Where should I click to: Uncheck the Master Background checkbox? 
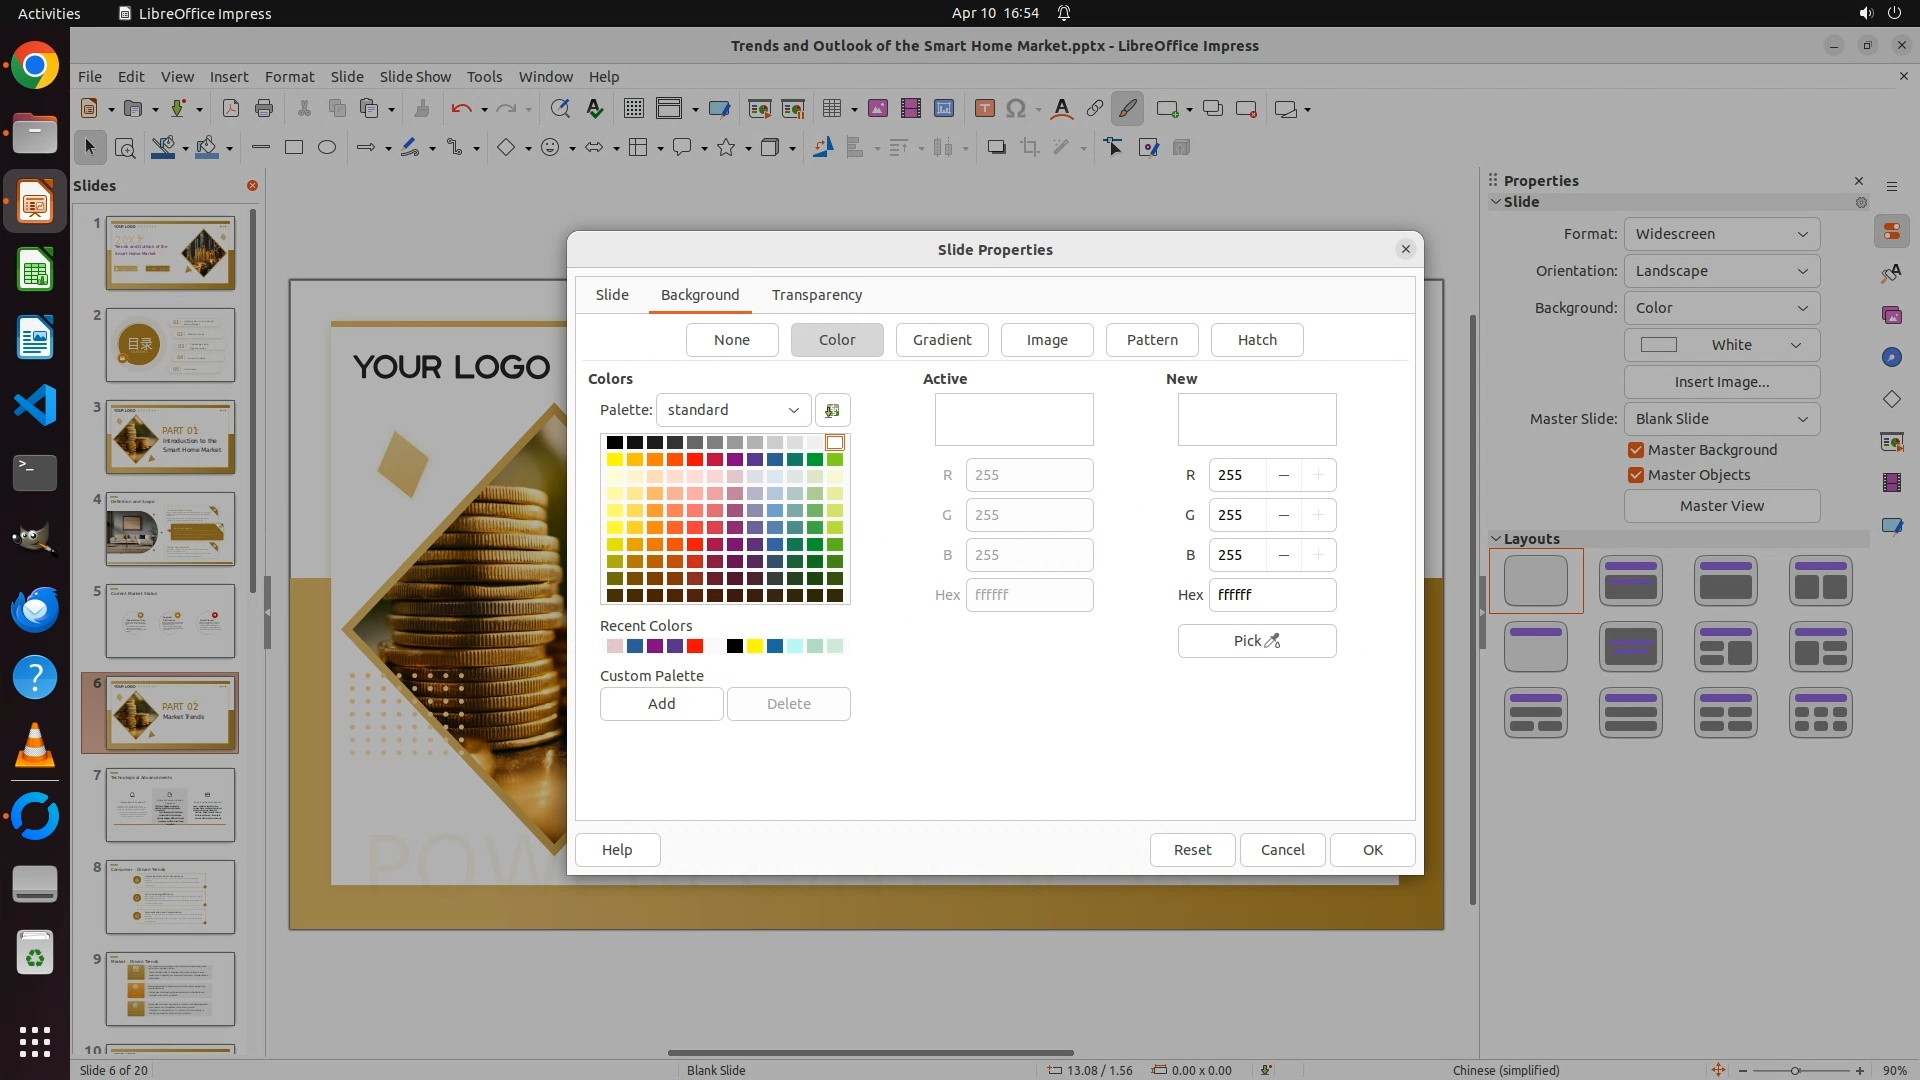[1636, 450]
